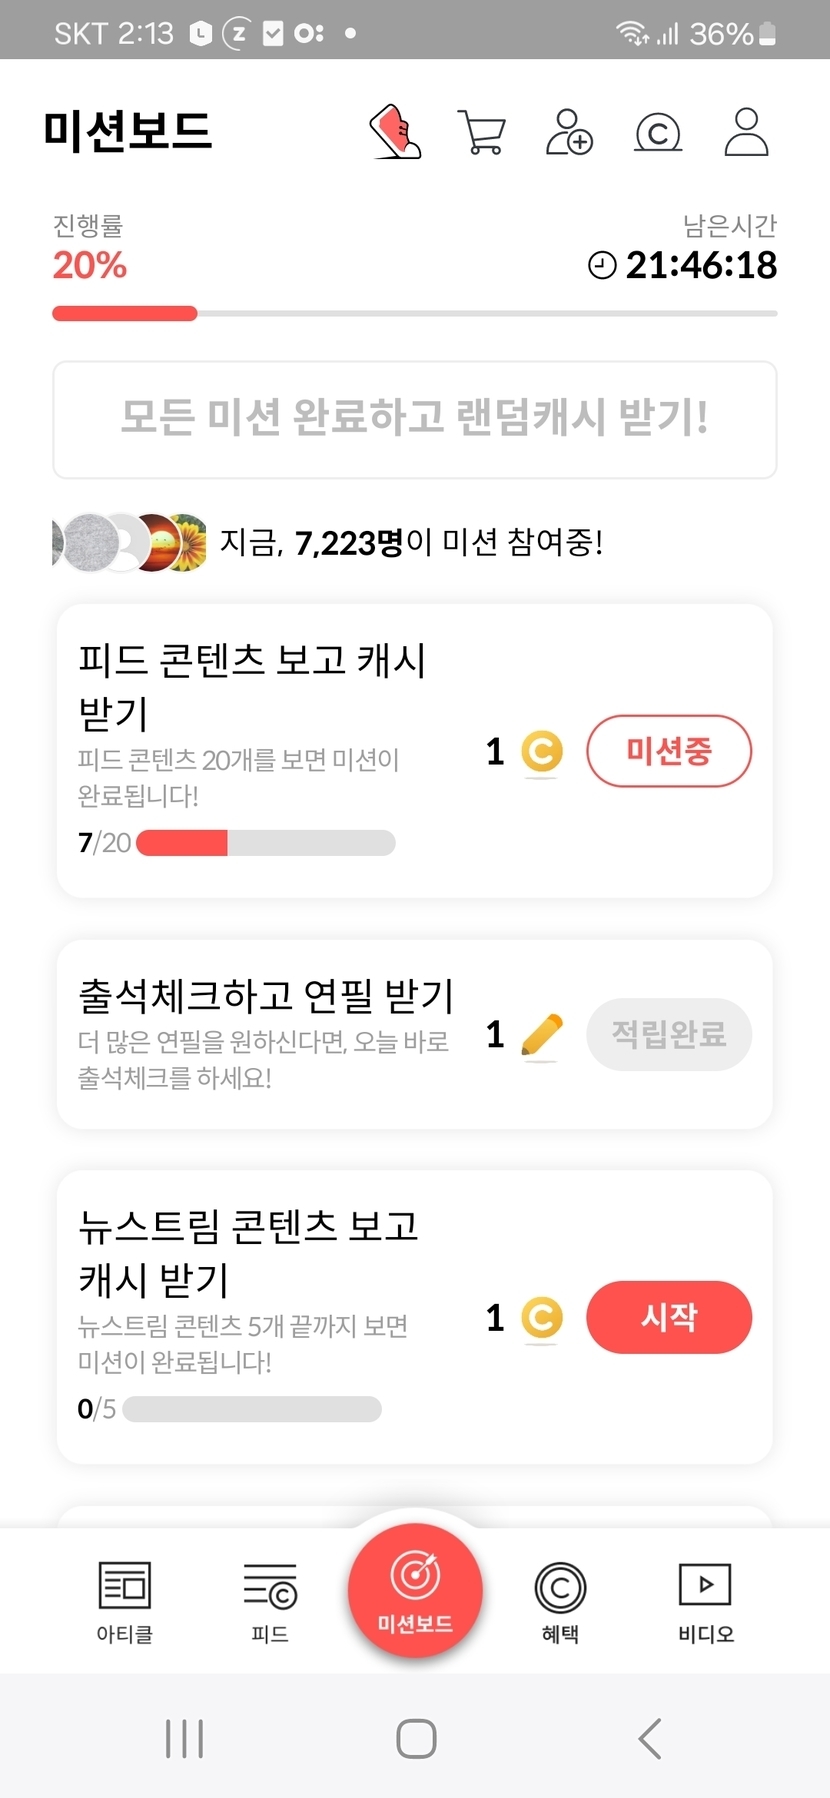Viewport: 830px width, 1798px height.
Task: Go to the 비디오 tab
Action: click(x=706, y=1602)
